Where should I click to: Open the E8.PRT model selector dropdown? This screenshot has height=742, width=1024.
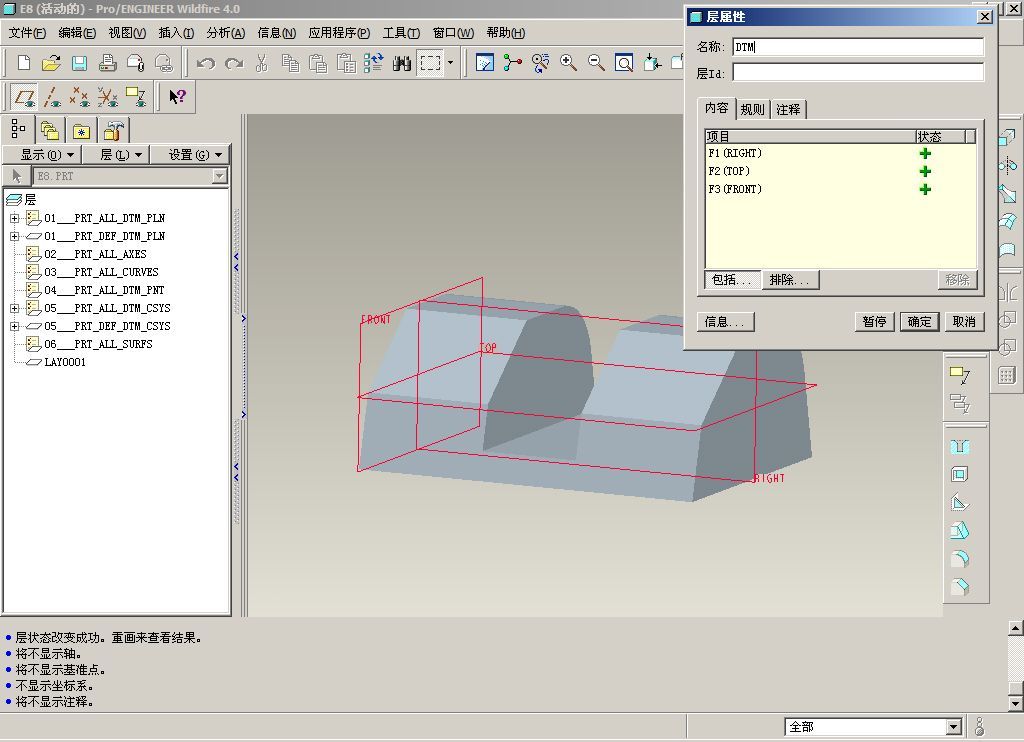click(219, 176)
